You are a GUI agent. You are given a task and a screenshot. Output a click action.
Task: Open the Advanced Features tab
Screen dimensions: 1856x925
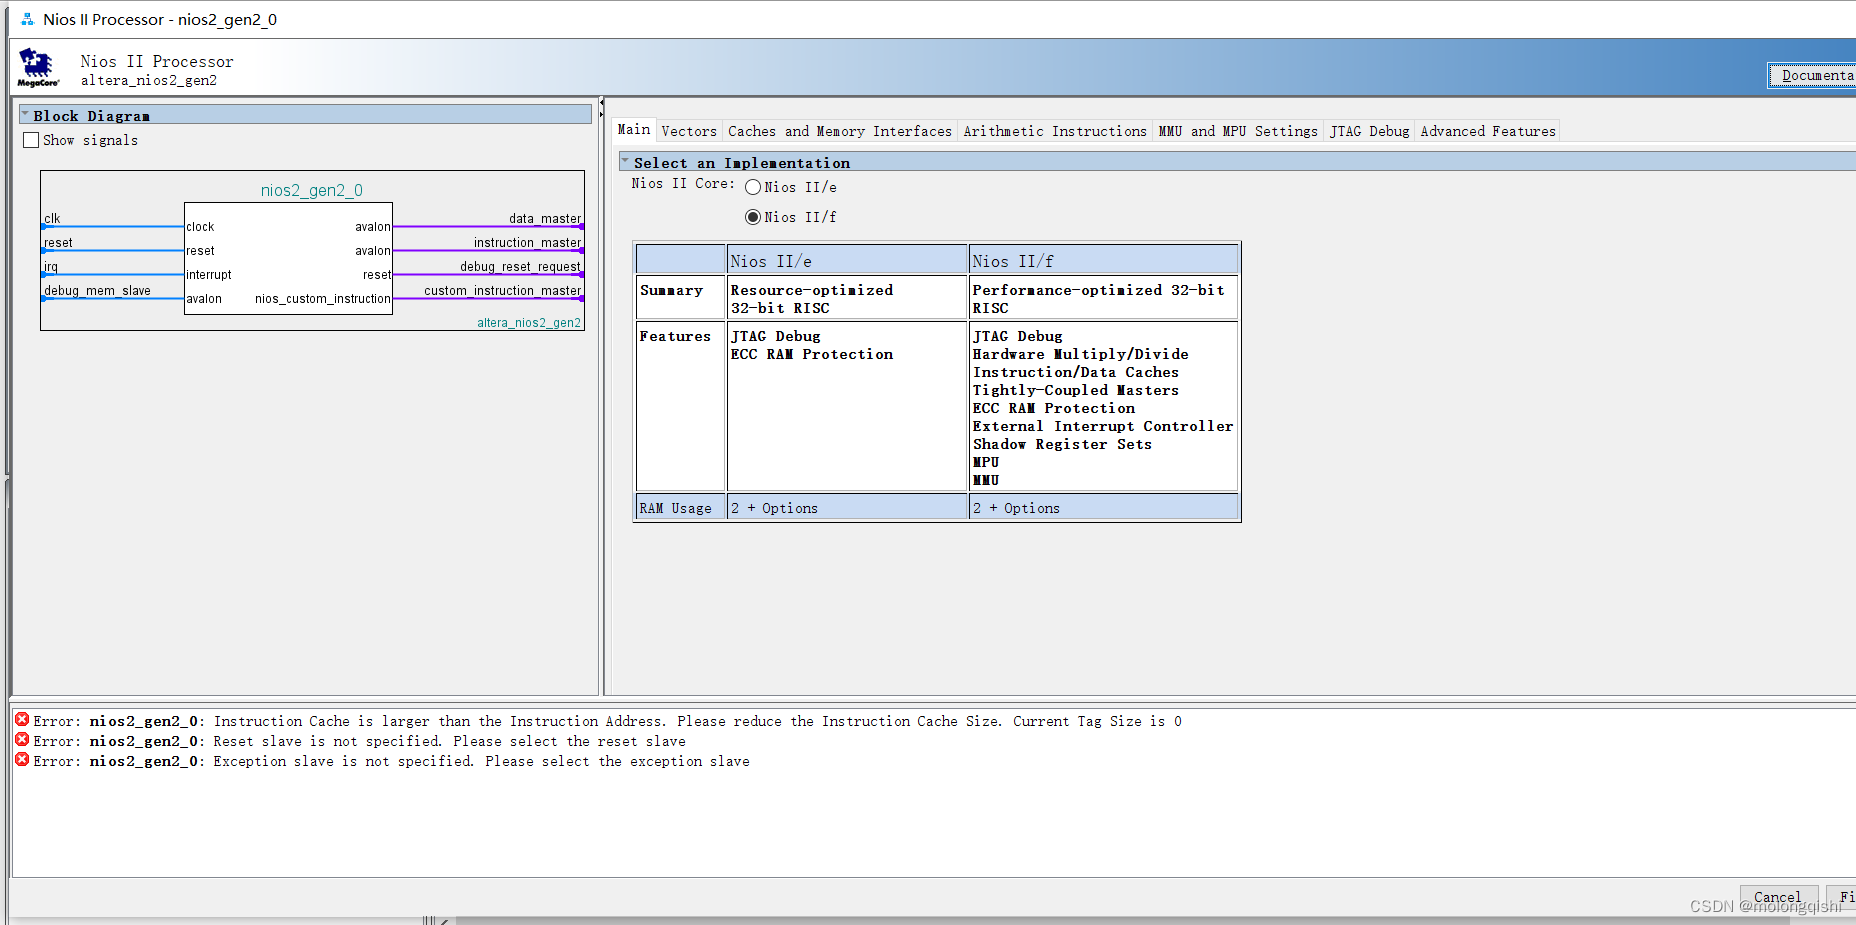1488,131
